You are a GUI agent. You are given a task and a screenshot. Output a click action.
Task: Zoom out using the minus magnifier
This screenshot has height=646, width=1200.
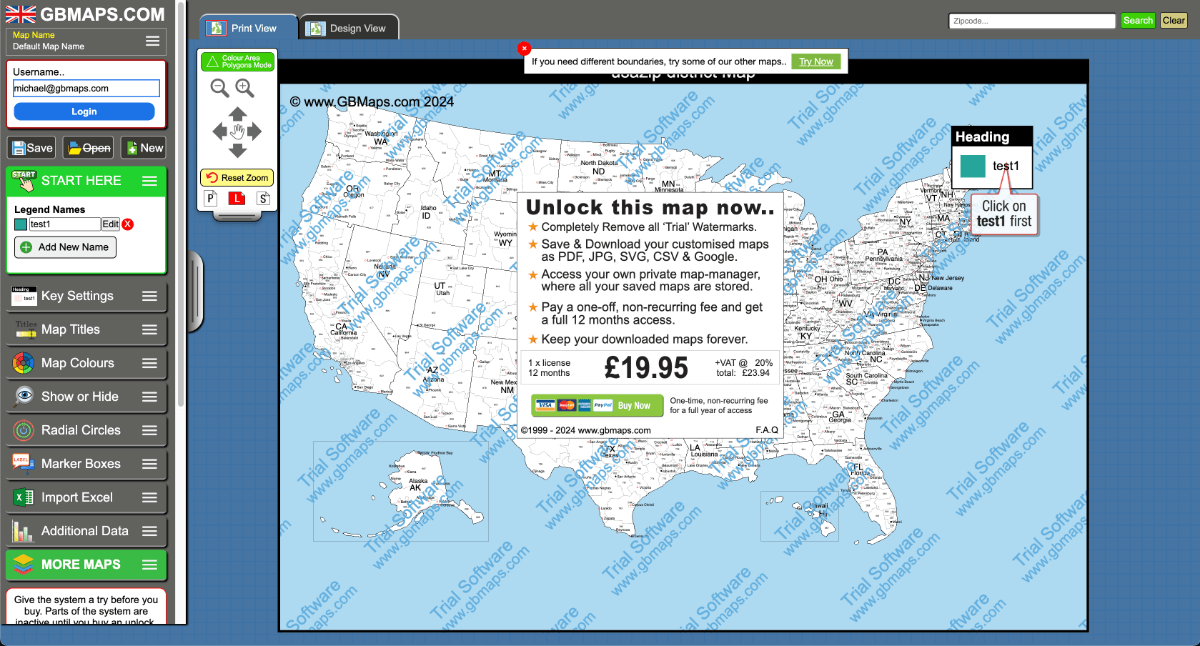coord(219,88)
